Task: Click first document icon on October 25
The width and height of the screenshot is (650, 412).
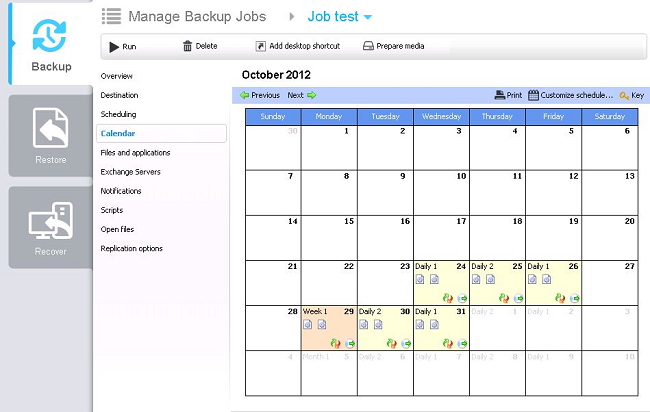Action: click(476, 279)
